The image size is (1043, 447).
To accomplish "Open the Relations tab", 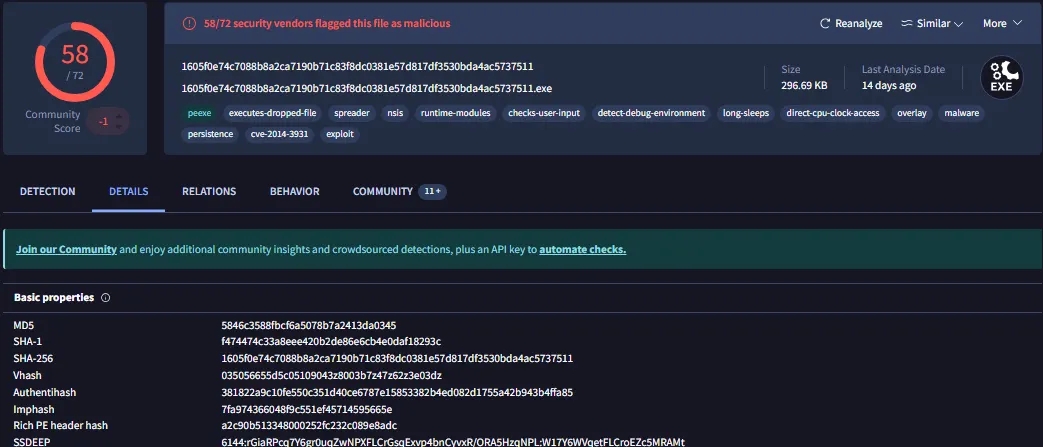I will (x=209, y=191).
